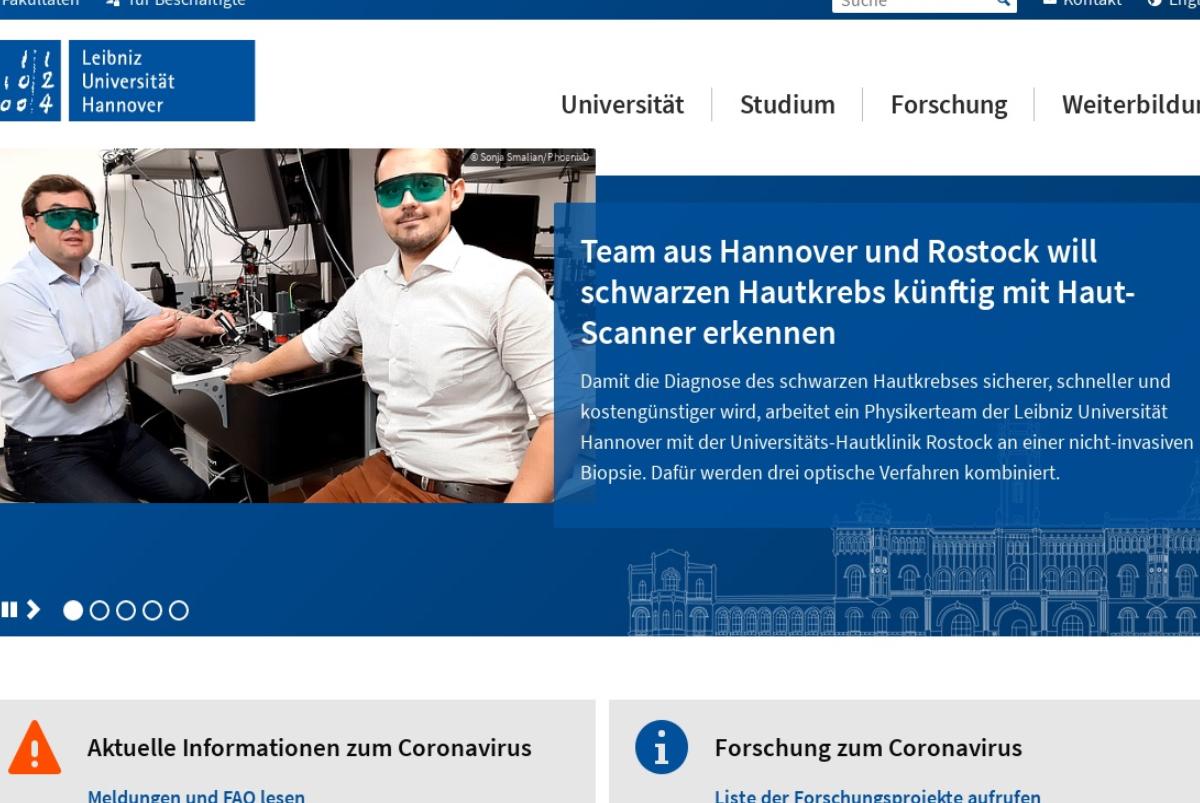Jump to the third slide indicator dot
Screen dimensions: 1200x803
[x=126, y=610]
